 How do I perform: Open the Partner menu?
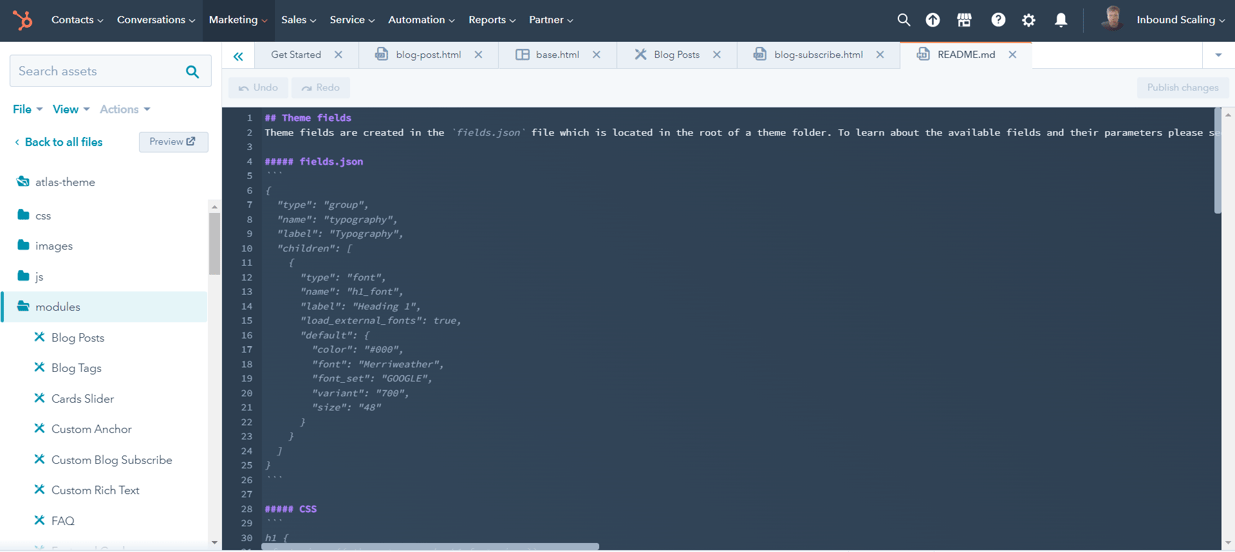pos(551,20)
